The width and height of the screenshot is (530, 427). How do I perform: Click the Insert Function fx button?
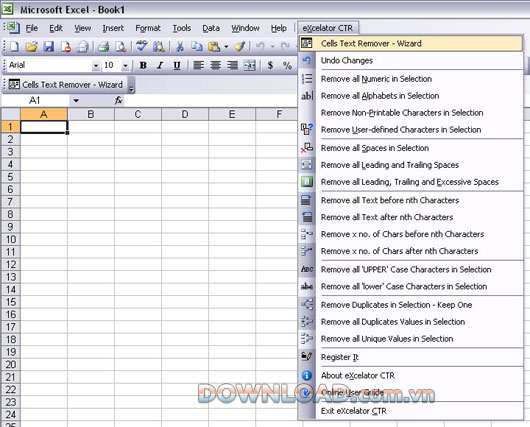[x=118, y=100]
